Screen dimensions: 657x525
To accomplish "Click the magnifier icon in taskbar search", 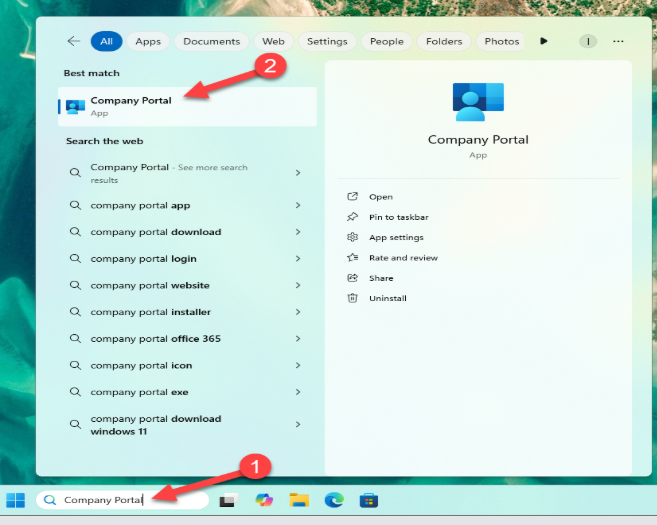I will point(50,500).
